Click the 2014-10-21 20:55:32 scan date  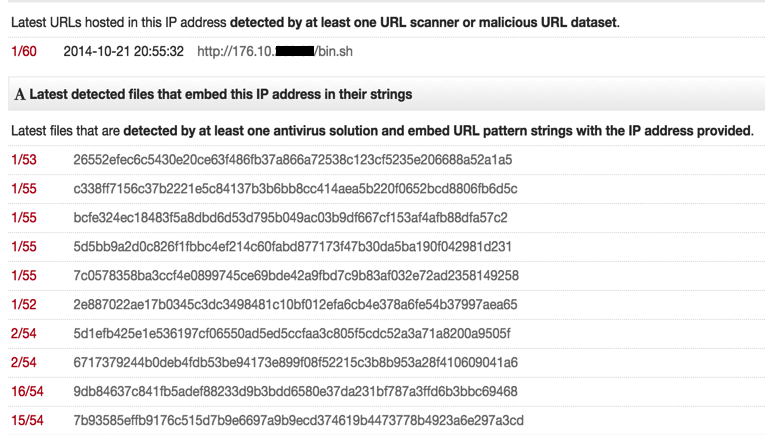click(123, 51)
